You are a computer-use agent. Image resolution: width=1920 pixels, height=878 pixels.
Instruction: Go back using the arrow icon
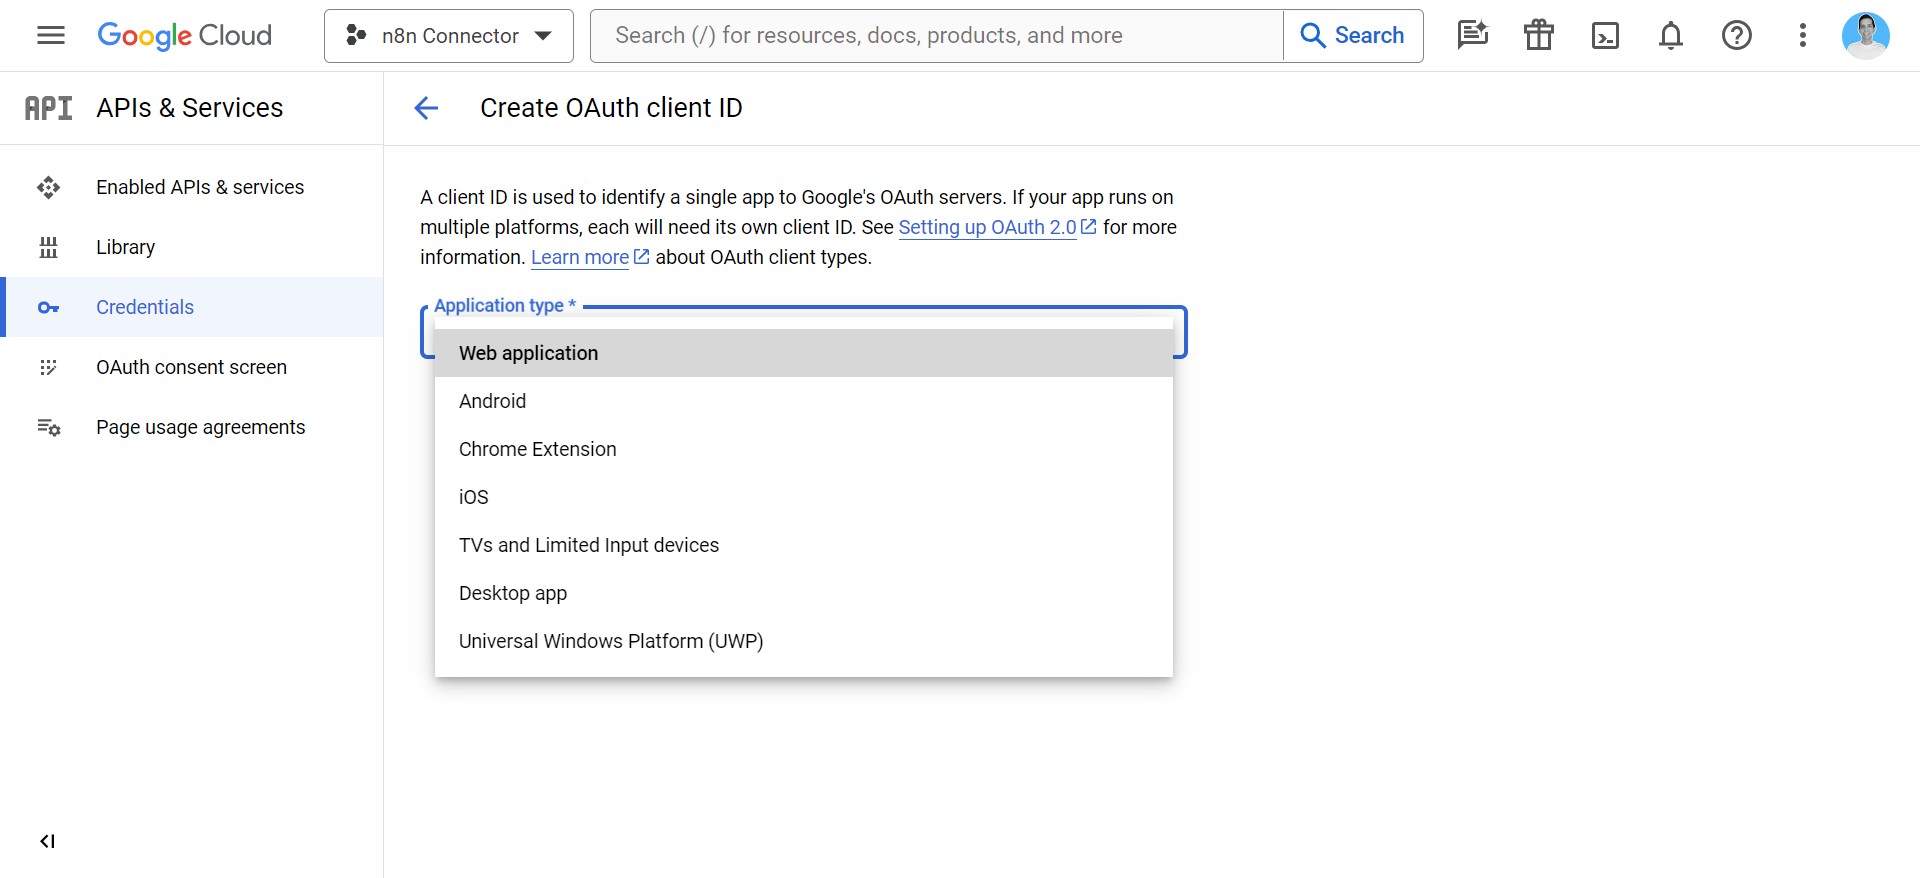[x=426, y=108]
